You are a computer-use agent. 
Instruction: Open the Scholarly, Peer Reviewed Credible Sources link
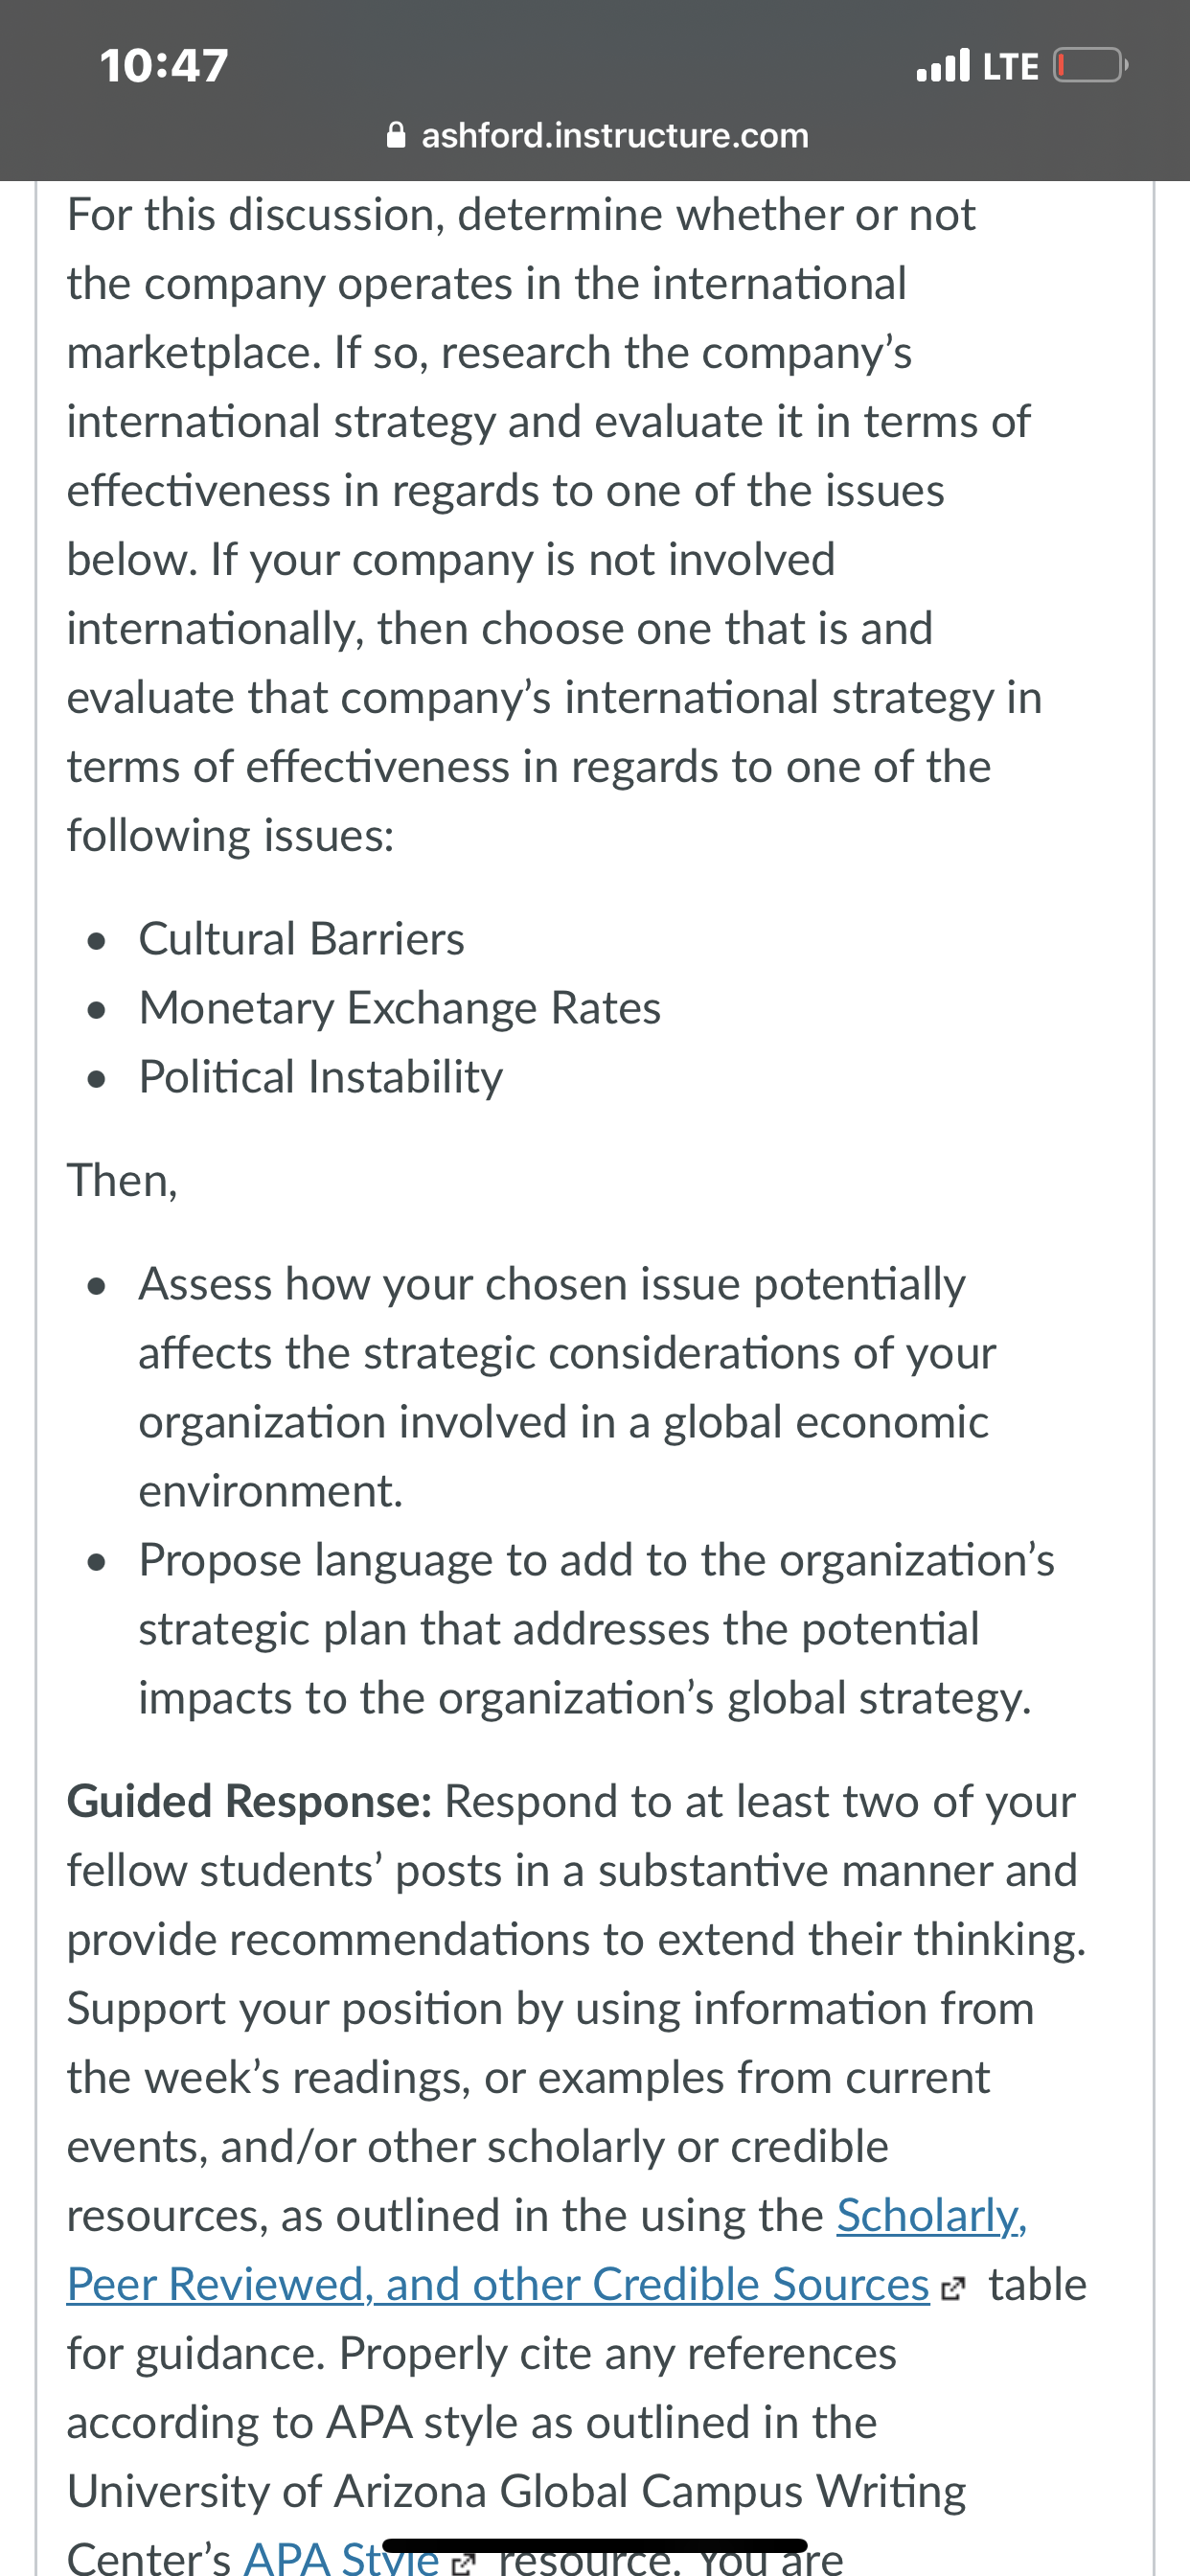548,2249
